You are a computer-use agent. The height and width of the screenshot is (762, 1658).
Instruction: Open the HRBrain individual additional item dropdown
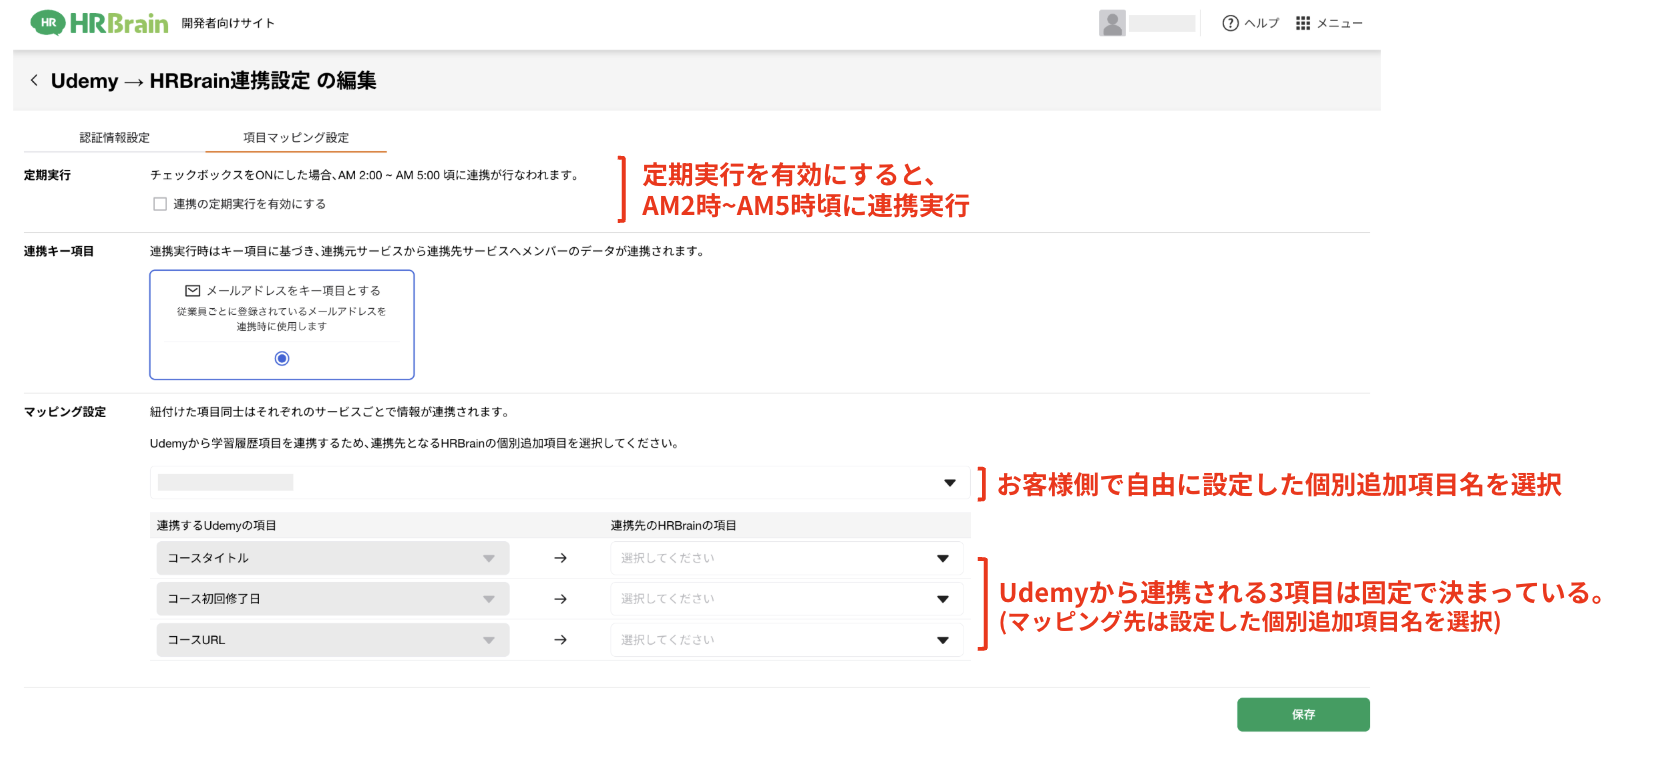558,483
